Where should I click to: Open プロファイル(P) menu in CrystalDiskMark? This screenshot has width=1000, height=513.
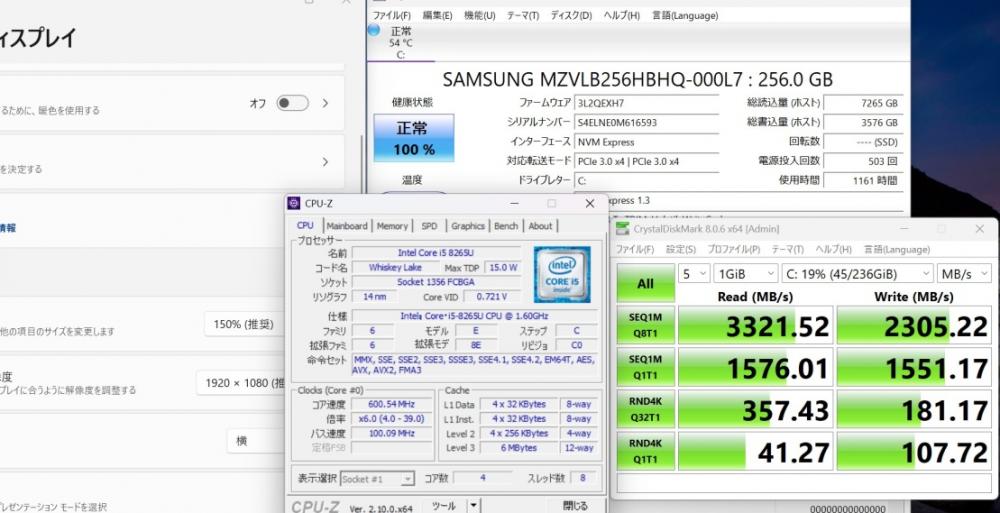[x=733, y=249]
